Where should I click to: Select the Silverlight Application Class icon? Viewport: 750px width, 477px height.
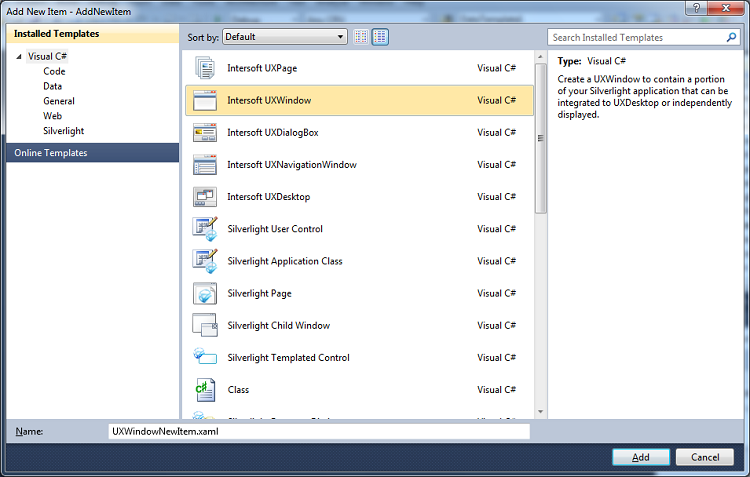click(x=205, y=261)
